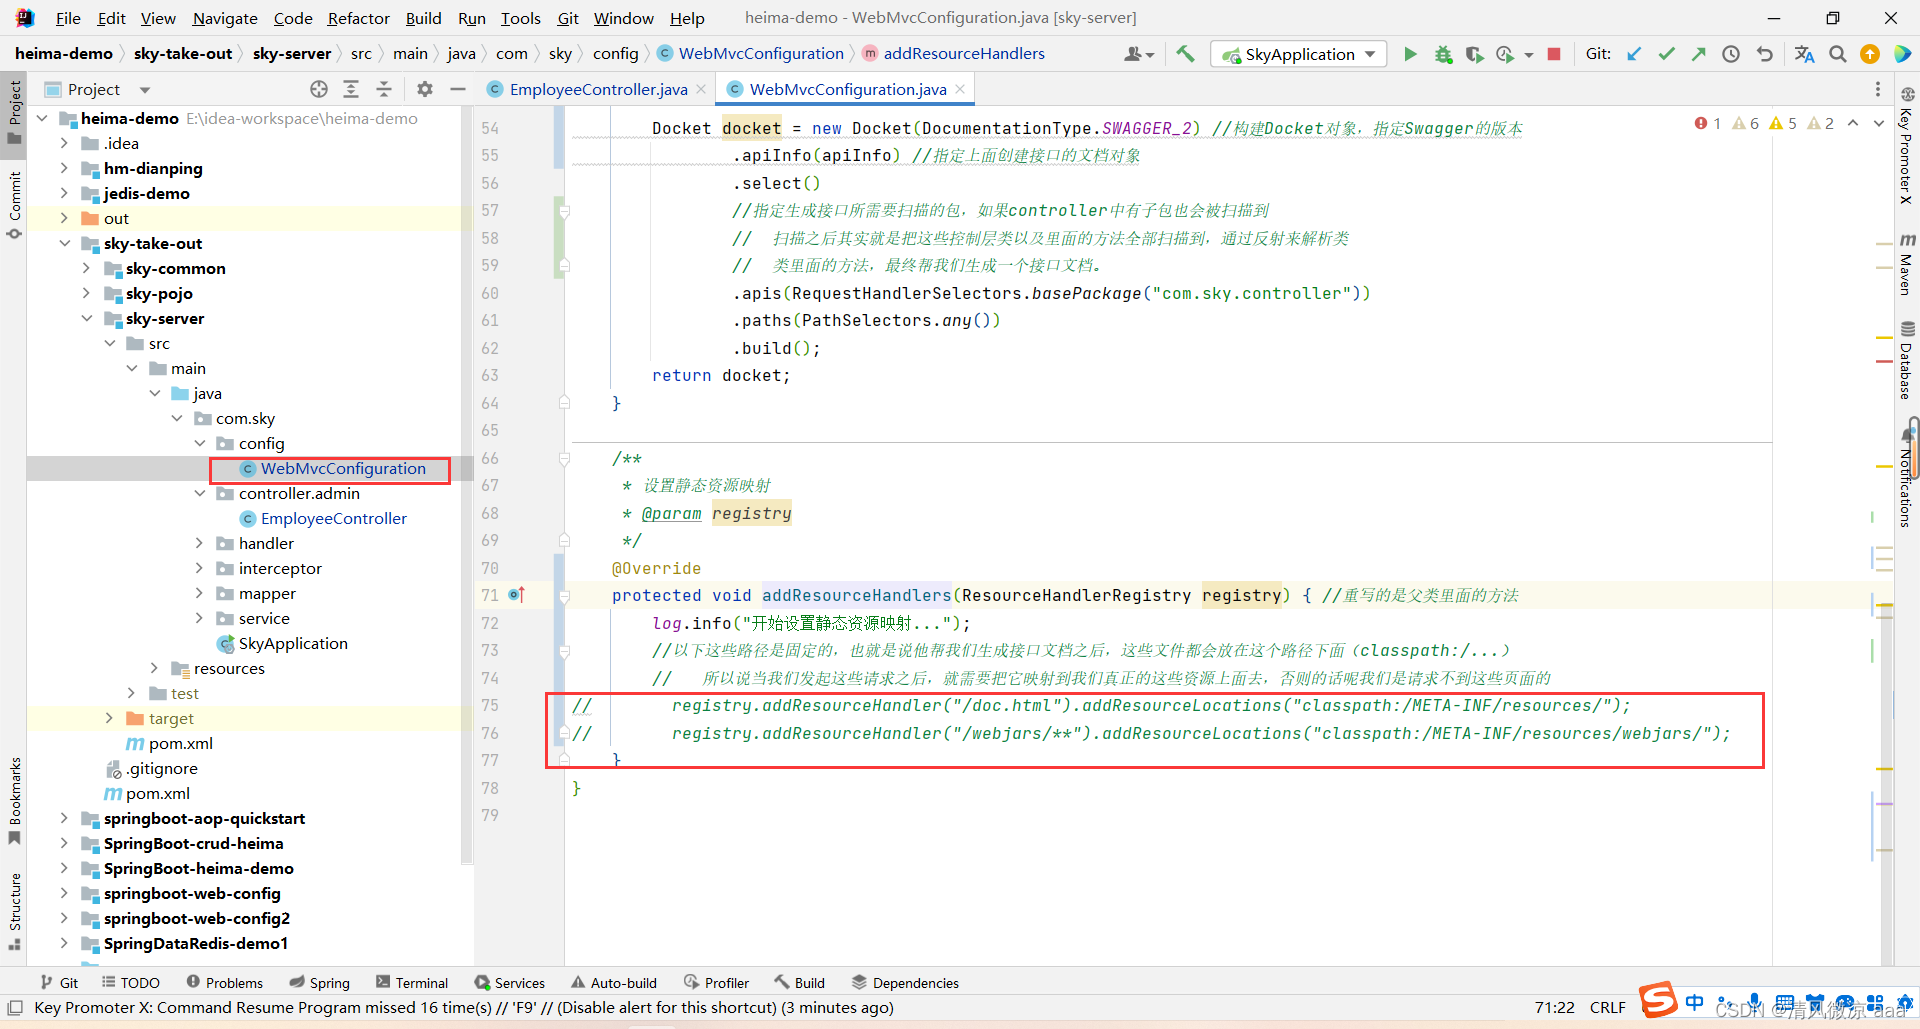Screen dimensions: 1920x1029
Task: Expand the handler package
Action: pos(199,543)
